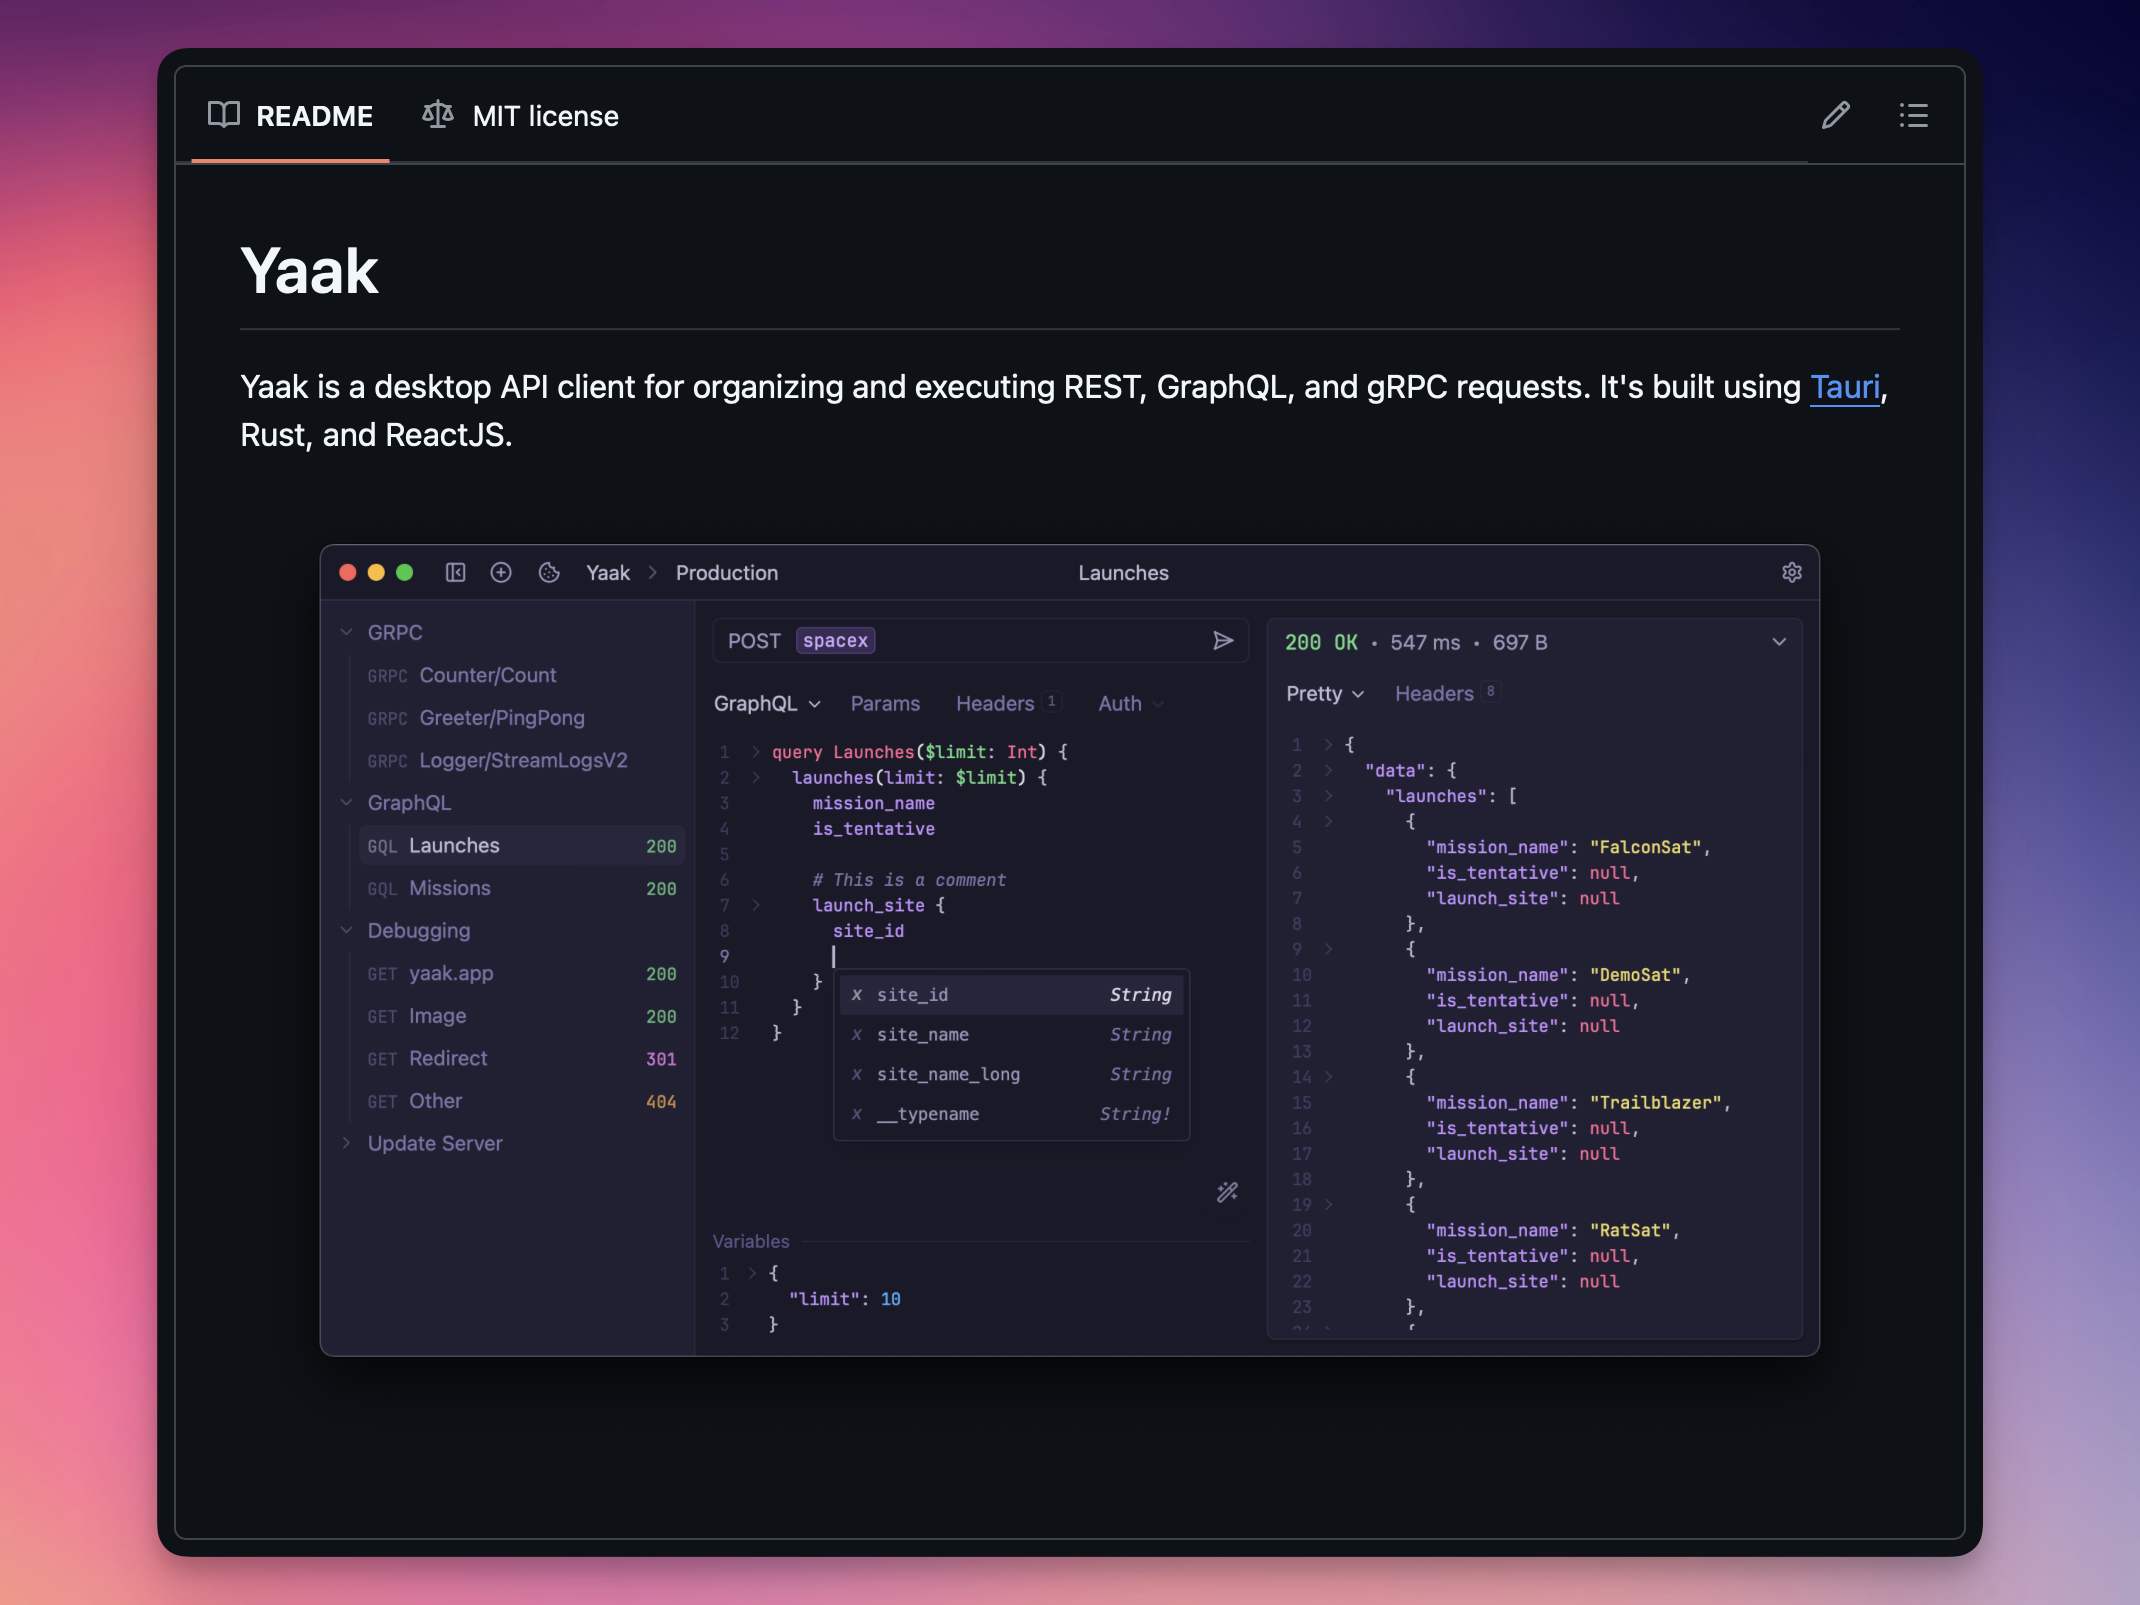
Task: Click the magic wand format icon
Action: pyautogui.click(x=1227, y=1192)
